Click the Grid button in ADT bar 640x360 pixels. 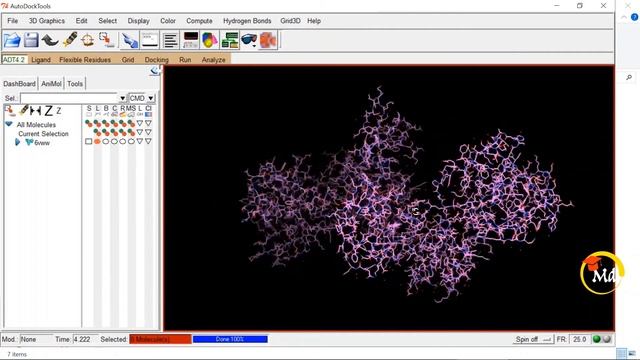coord(128,60)
